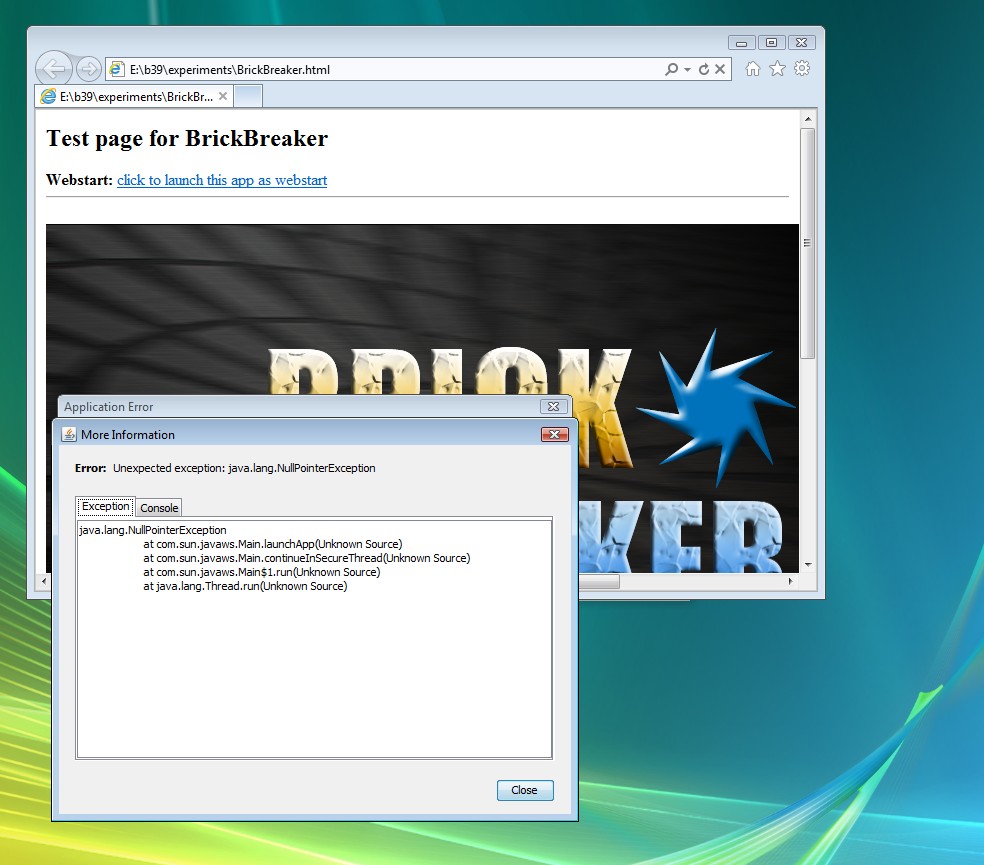
Task: Refresh the BrickBreaker page
Action: pos(703,70)
